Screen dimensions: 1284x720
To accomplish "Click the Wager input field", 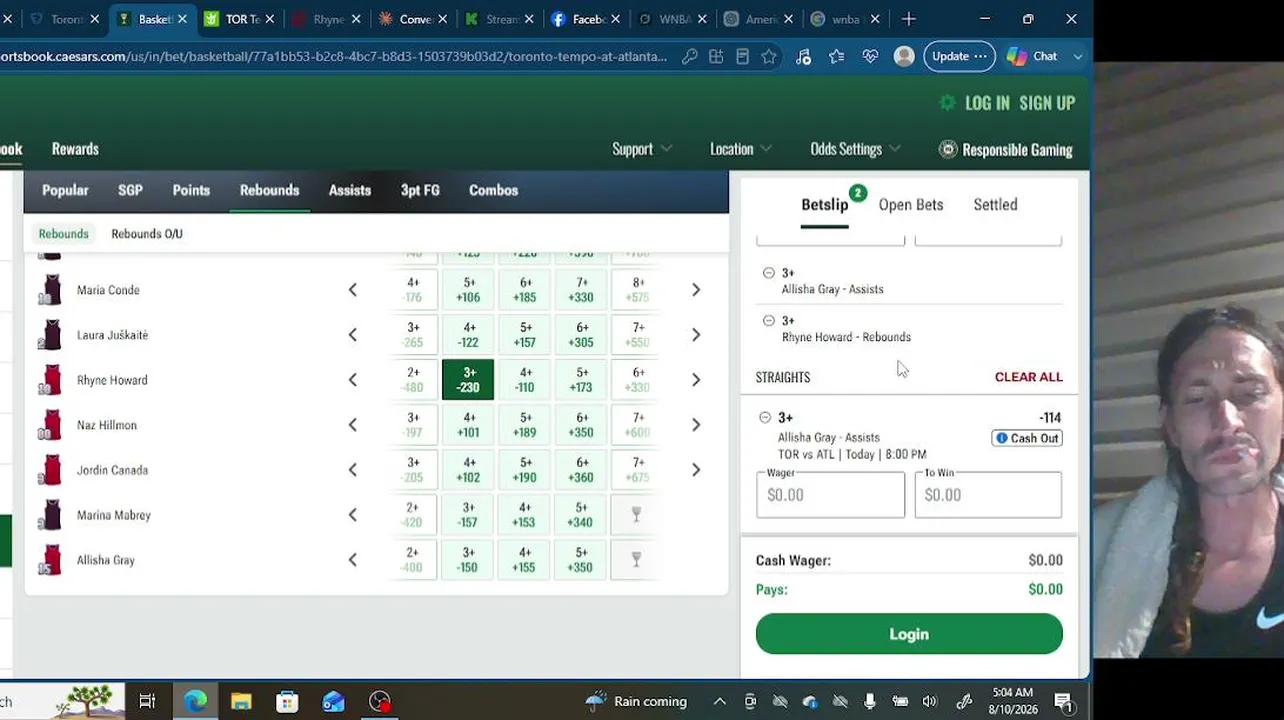I will (830, 494).
